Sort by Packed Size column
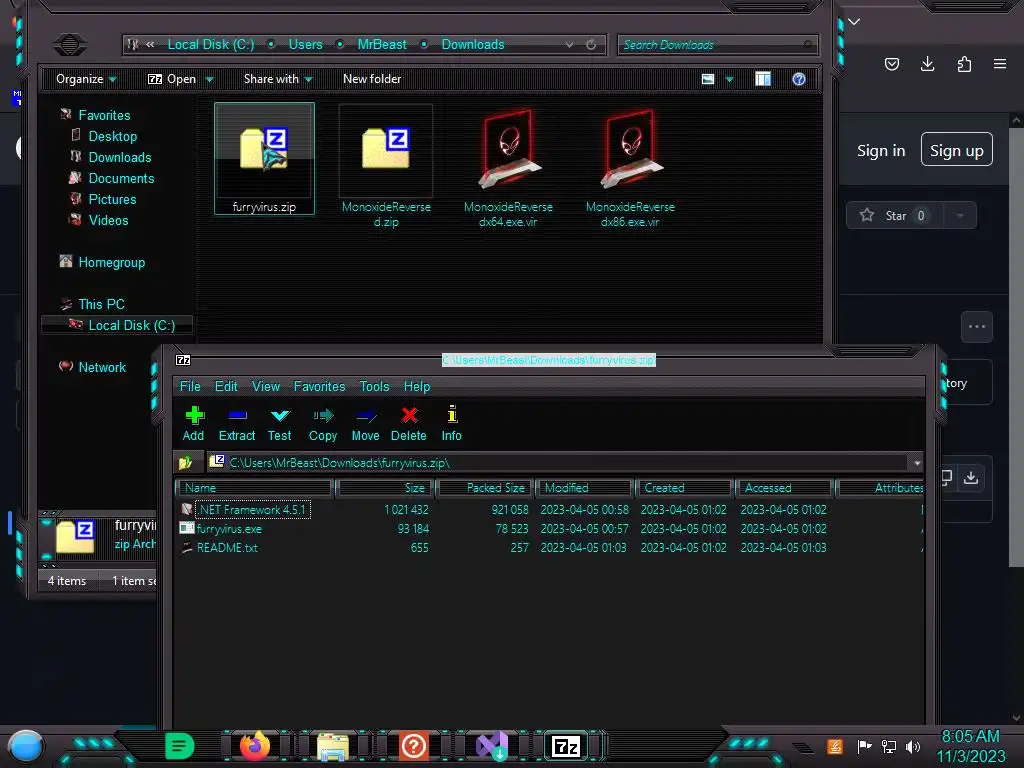 tap(485, 488)
